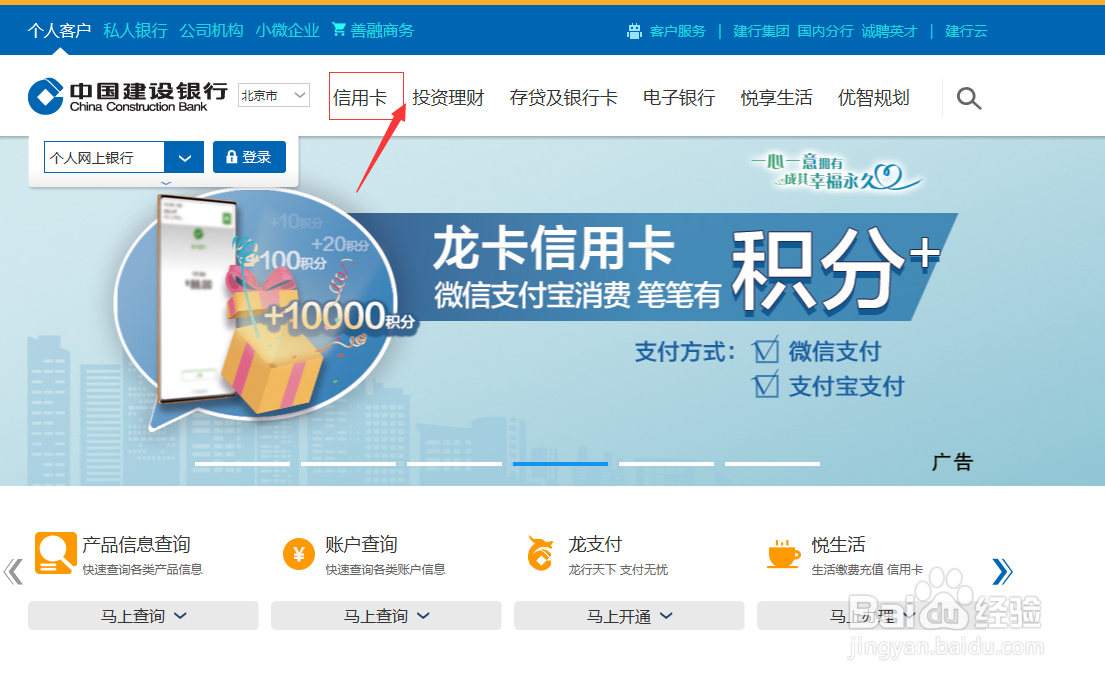
Task: Open the 存贷及银行卡 menu
Action: point(563,97)
